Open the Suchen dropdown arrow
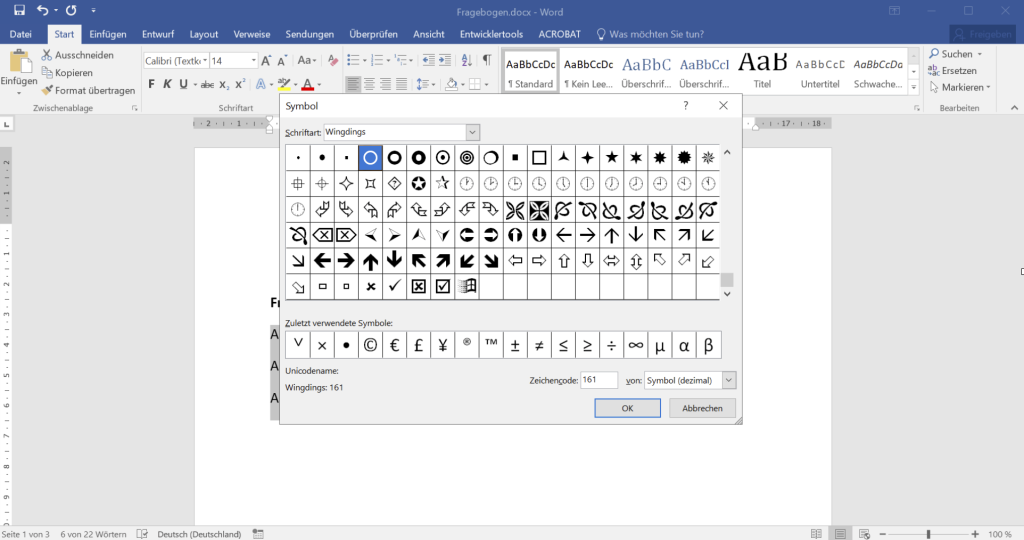The height and width of the screenshot is (540, 1024). [x=980, y=54]
